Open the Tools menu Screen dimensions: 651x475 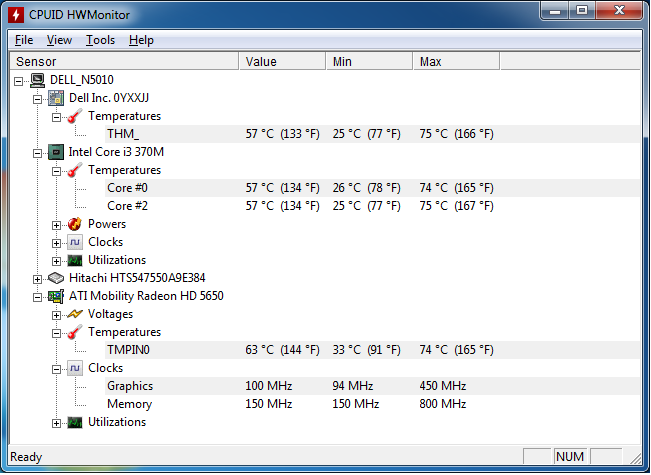tap(100, 40)
